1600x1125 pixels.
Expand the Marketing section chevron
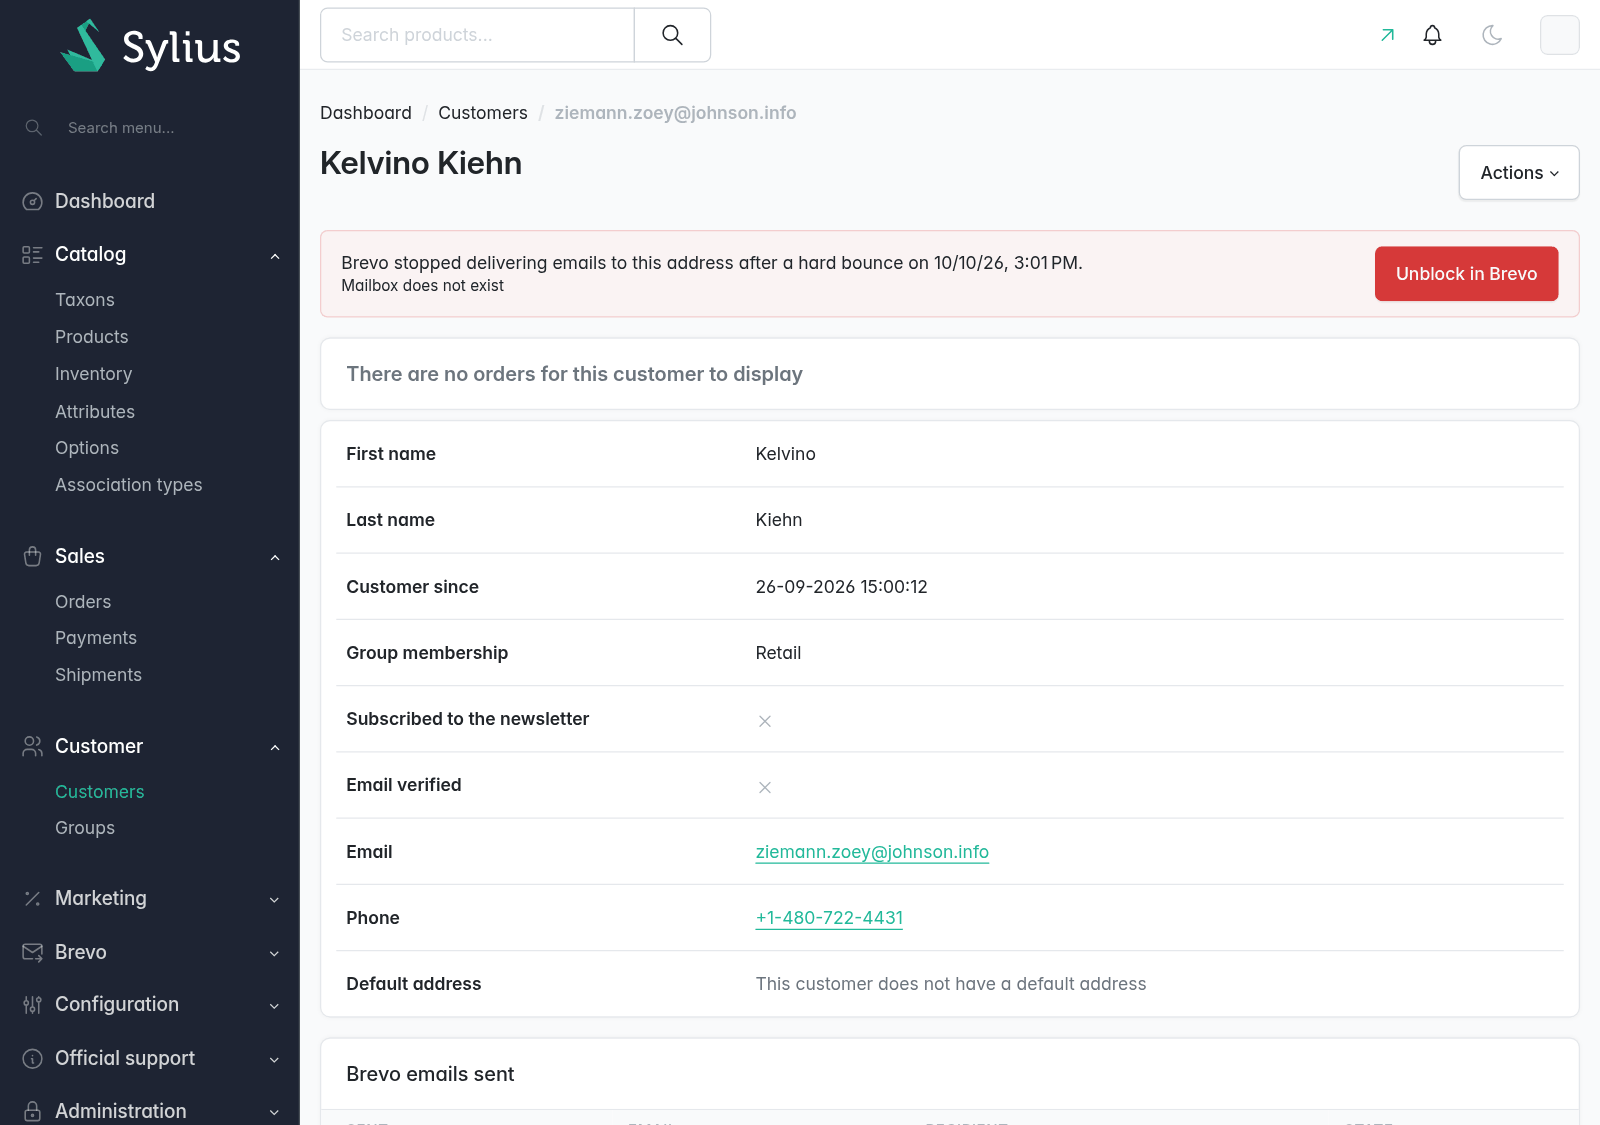[x=275, y=900]
